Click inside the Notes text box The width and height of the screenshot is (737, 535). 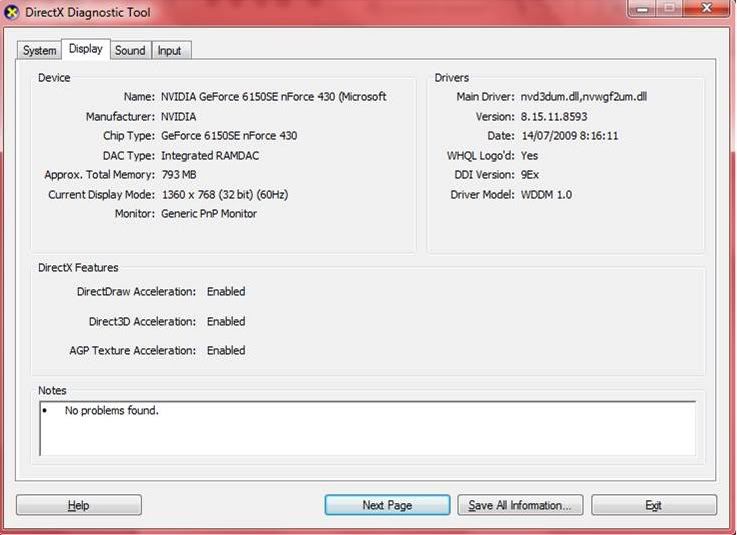point(368,428)
